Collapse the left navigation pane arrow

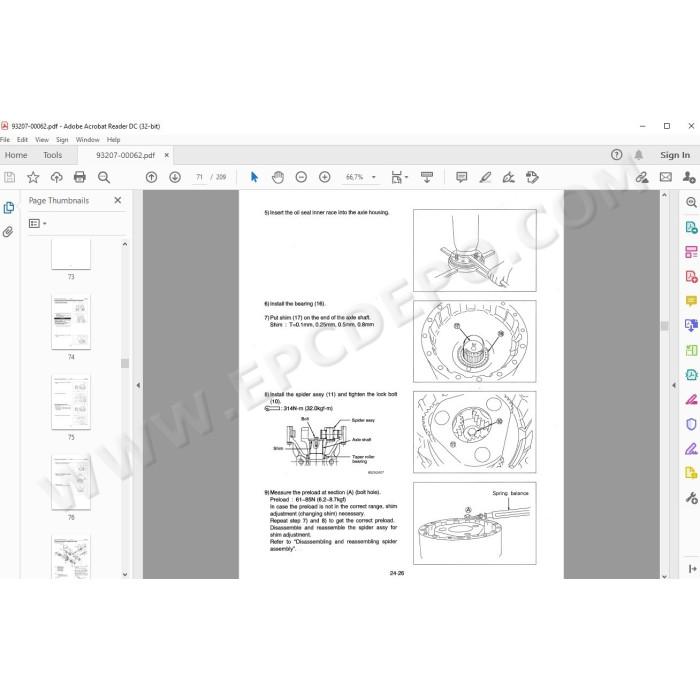138,385
